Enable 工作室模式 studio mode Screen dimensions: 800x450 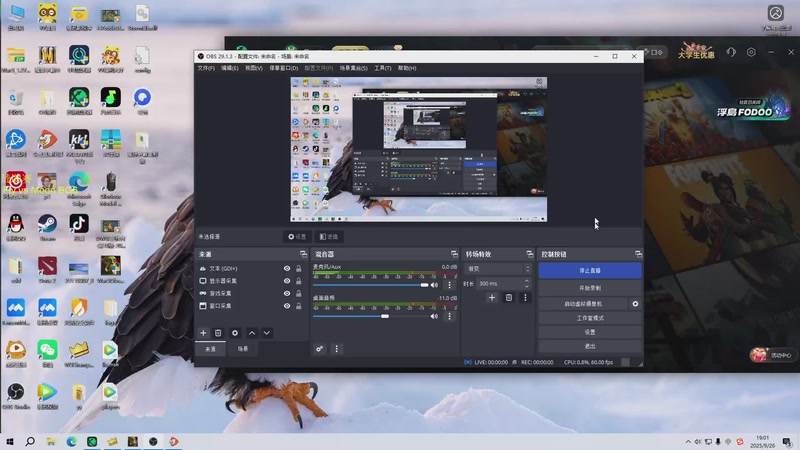pyautogui.click(x=590, y=318)
